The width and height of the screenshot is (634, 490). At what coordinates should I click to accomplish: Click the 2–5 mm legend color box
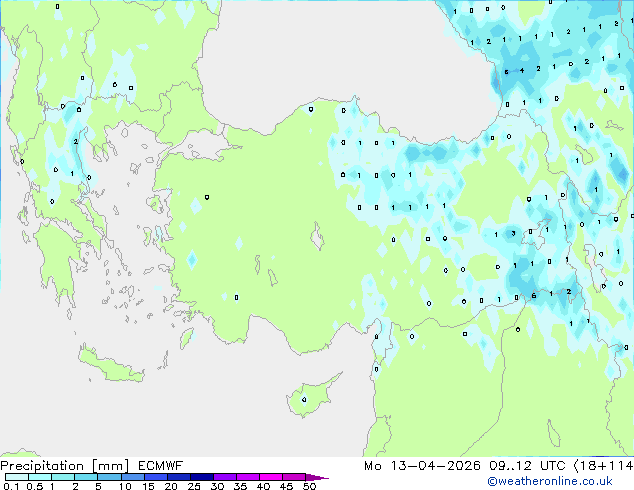(86, 477)
